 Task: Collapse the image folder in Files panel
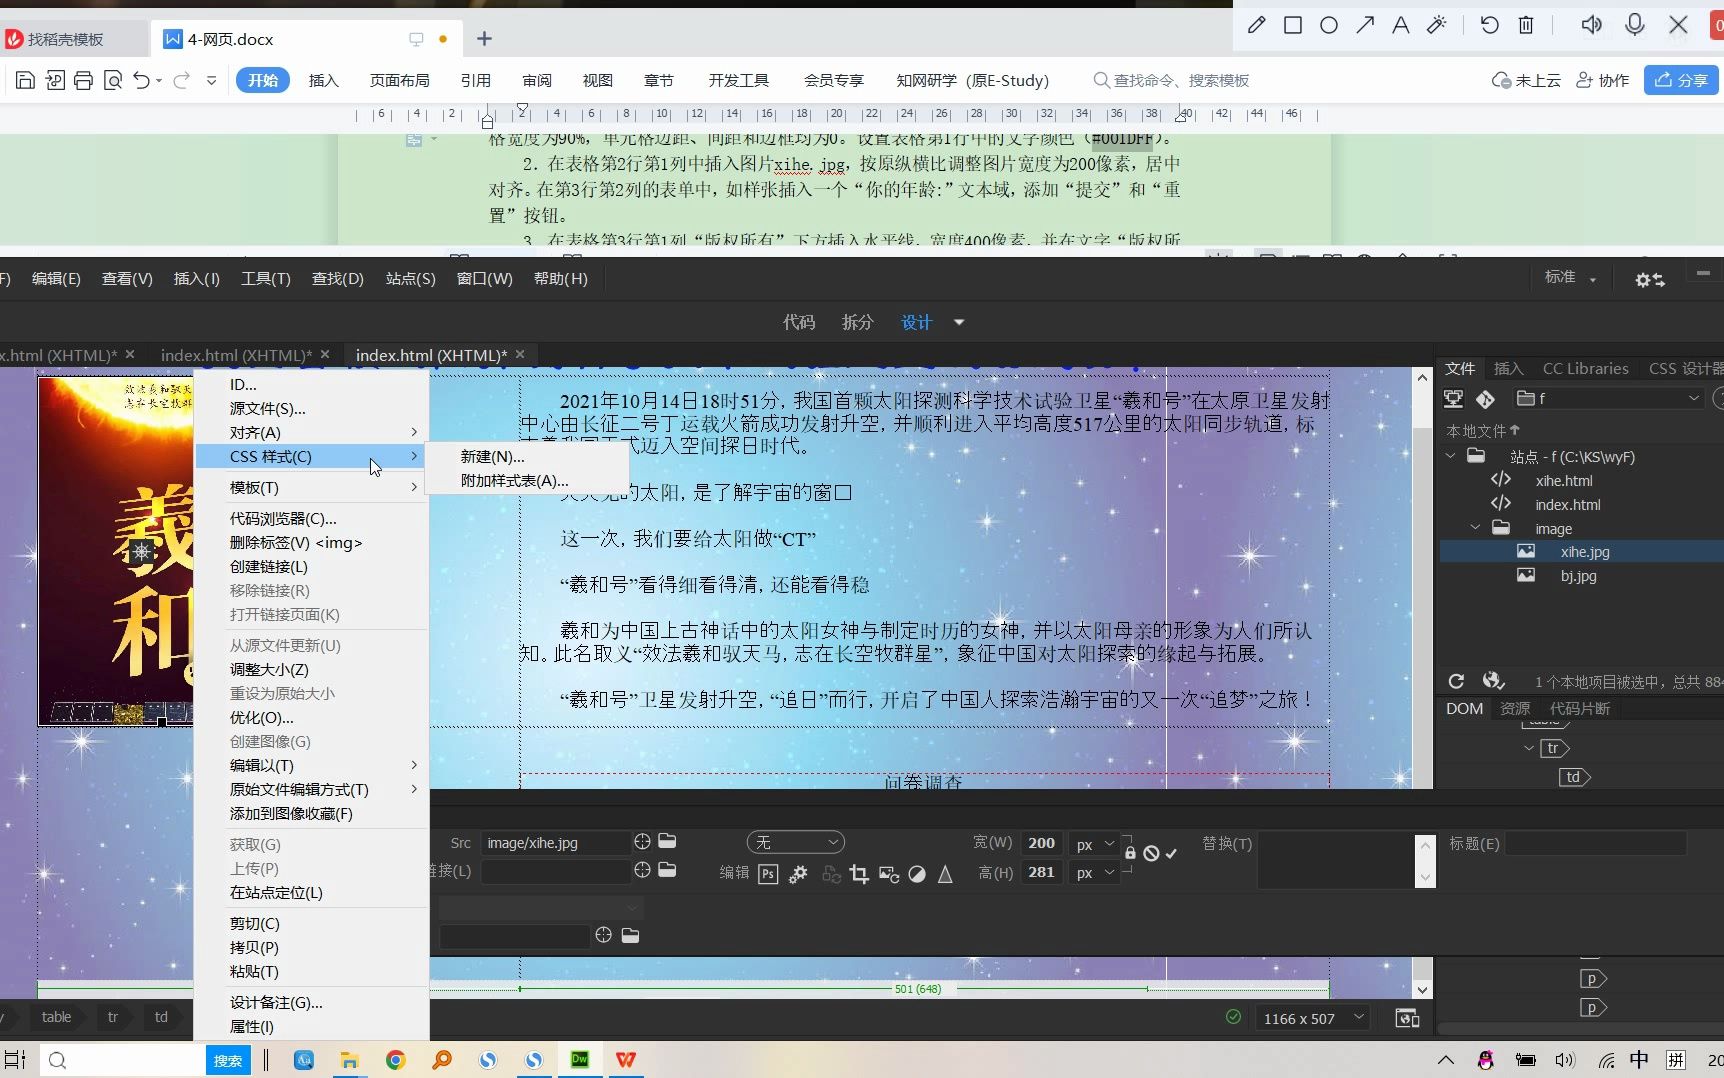(1475, 528)
